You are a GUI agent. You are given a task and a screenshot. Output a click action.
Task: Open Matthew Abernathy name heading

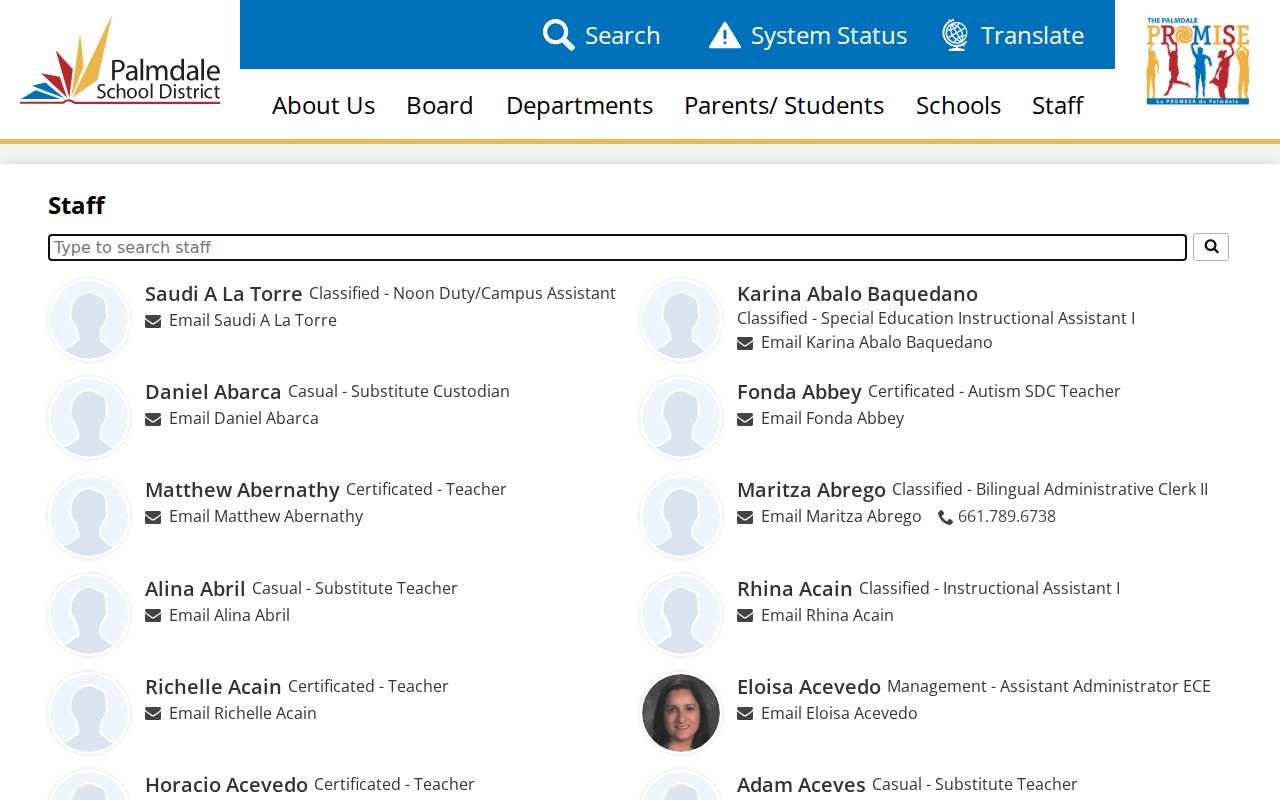(242, 490)
